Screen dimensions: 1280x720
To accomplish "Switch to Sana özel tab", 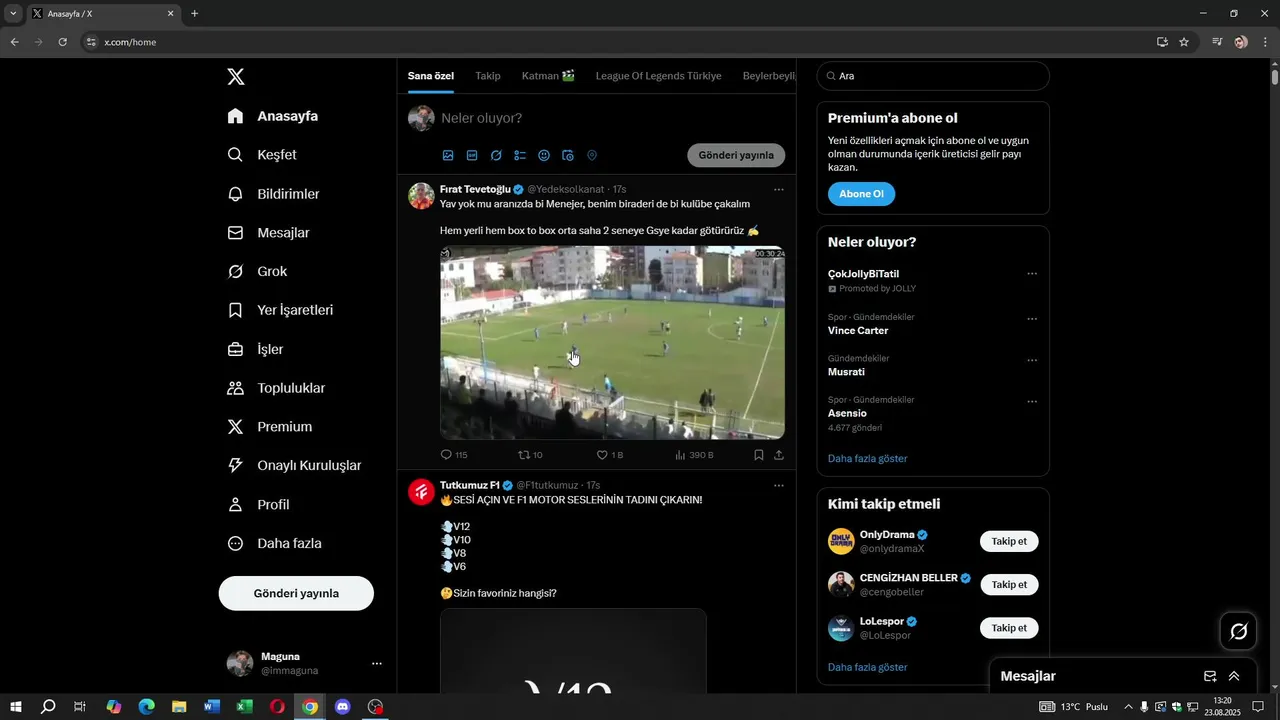I will click(431, 76).
